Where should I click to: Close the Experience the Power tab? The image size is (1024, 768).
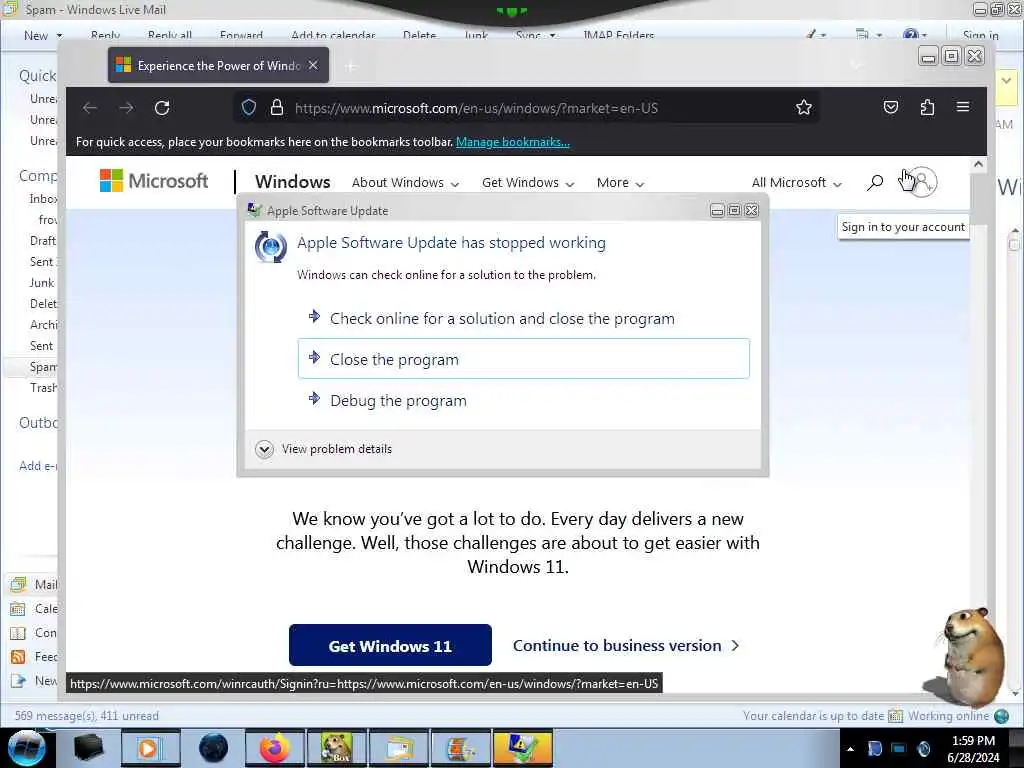(x=313, y=65)
